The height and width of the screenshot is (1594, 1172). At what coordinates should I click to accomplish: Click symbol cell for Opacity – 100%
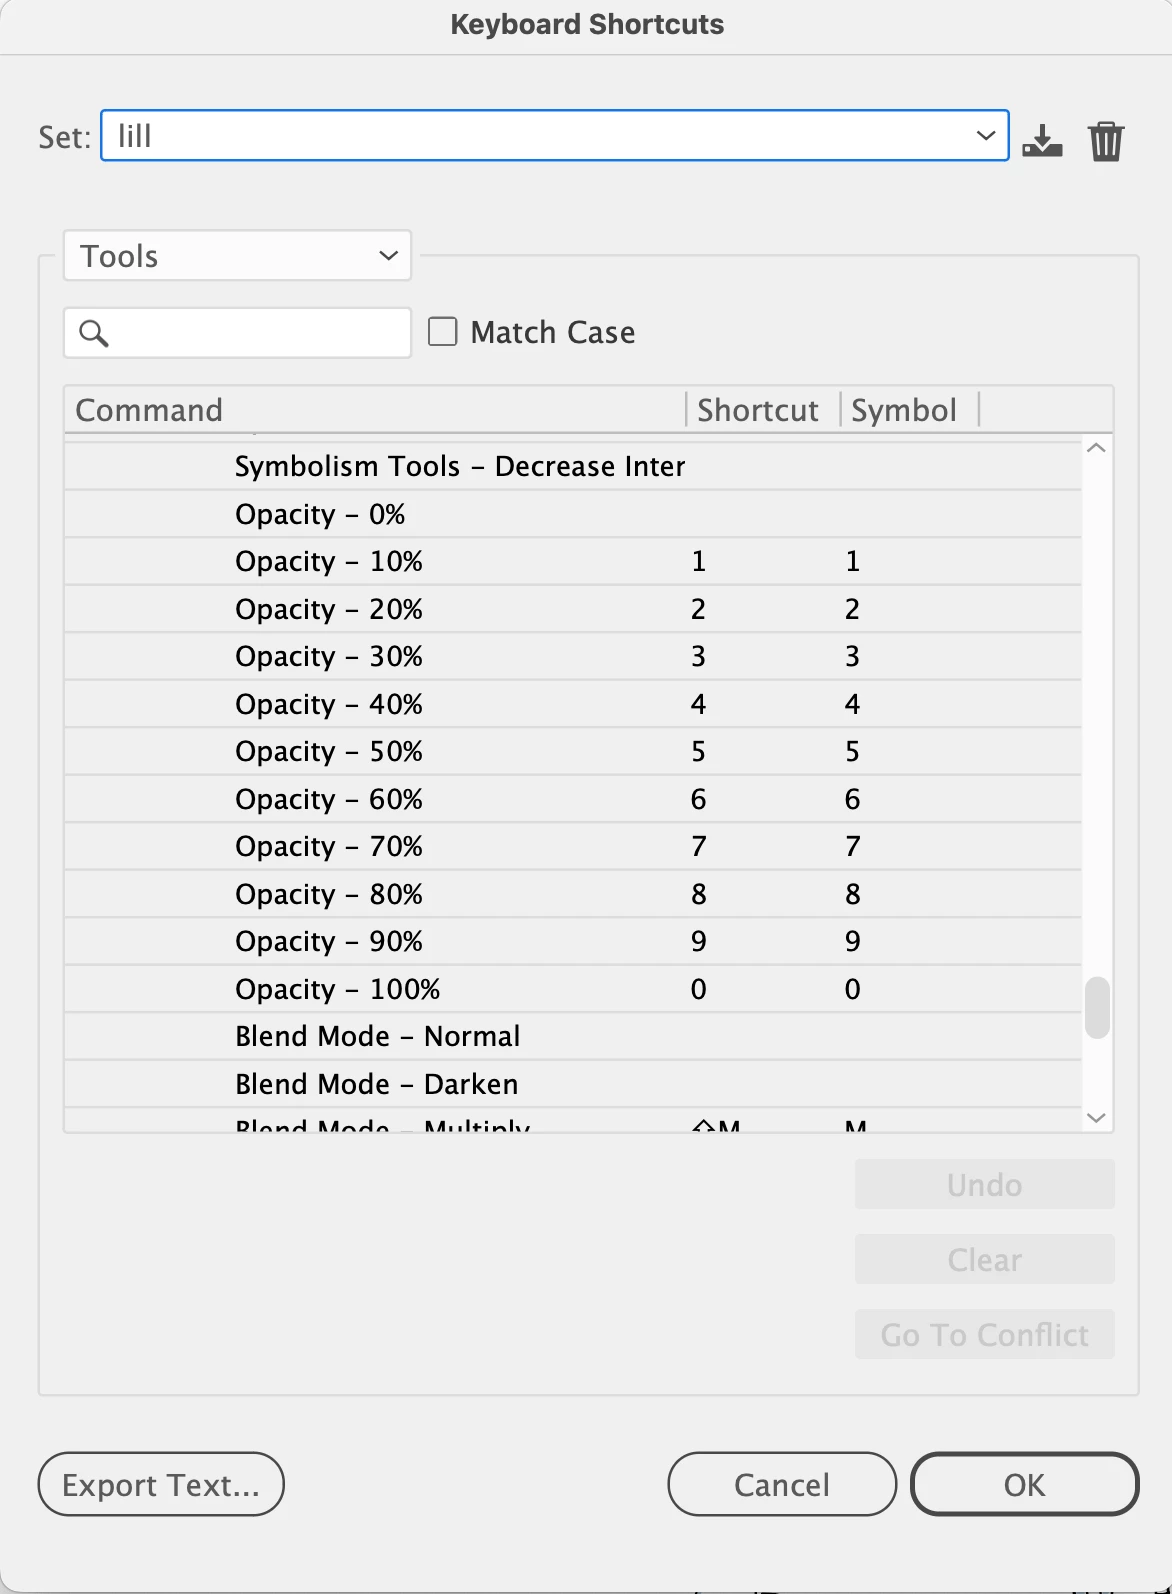pyautogui.click(x=852, y=989)
